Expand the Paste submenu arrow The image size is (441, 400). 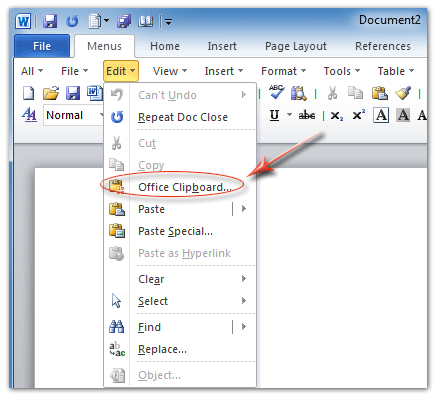click(x=244, y=209)
